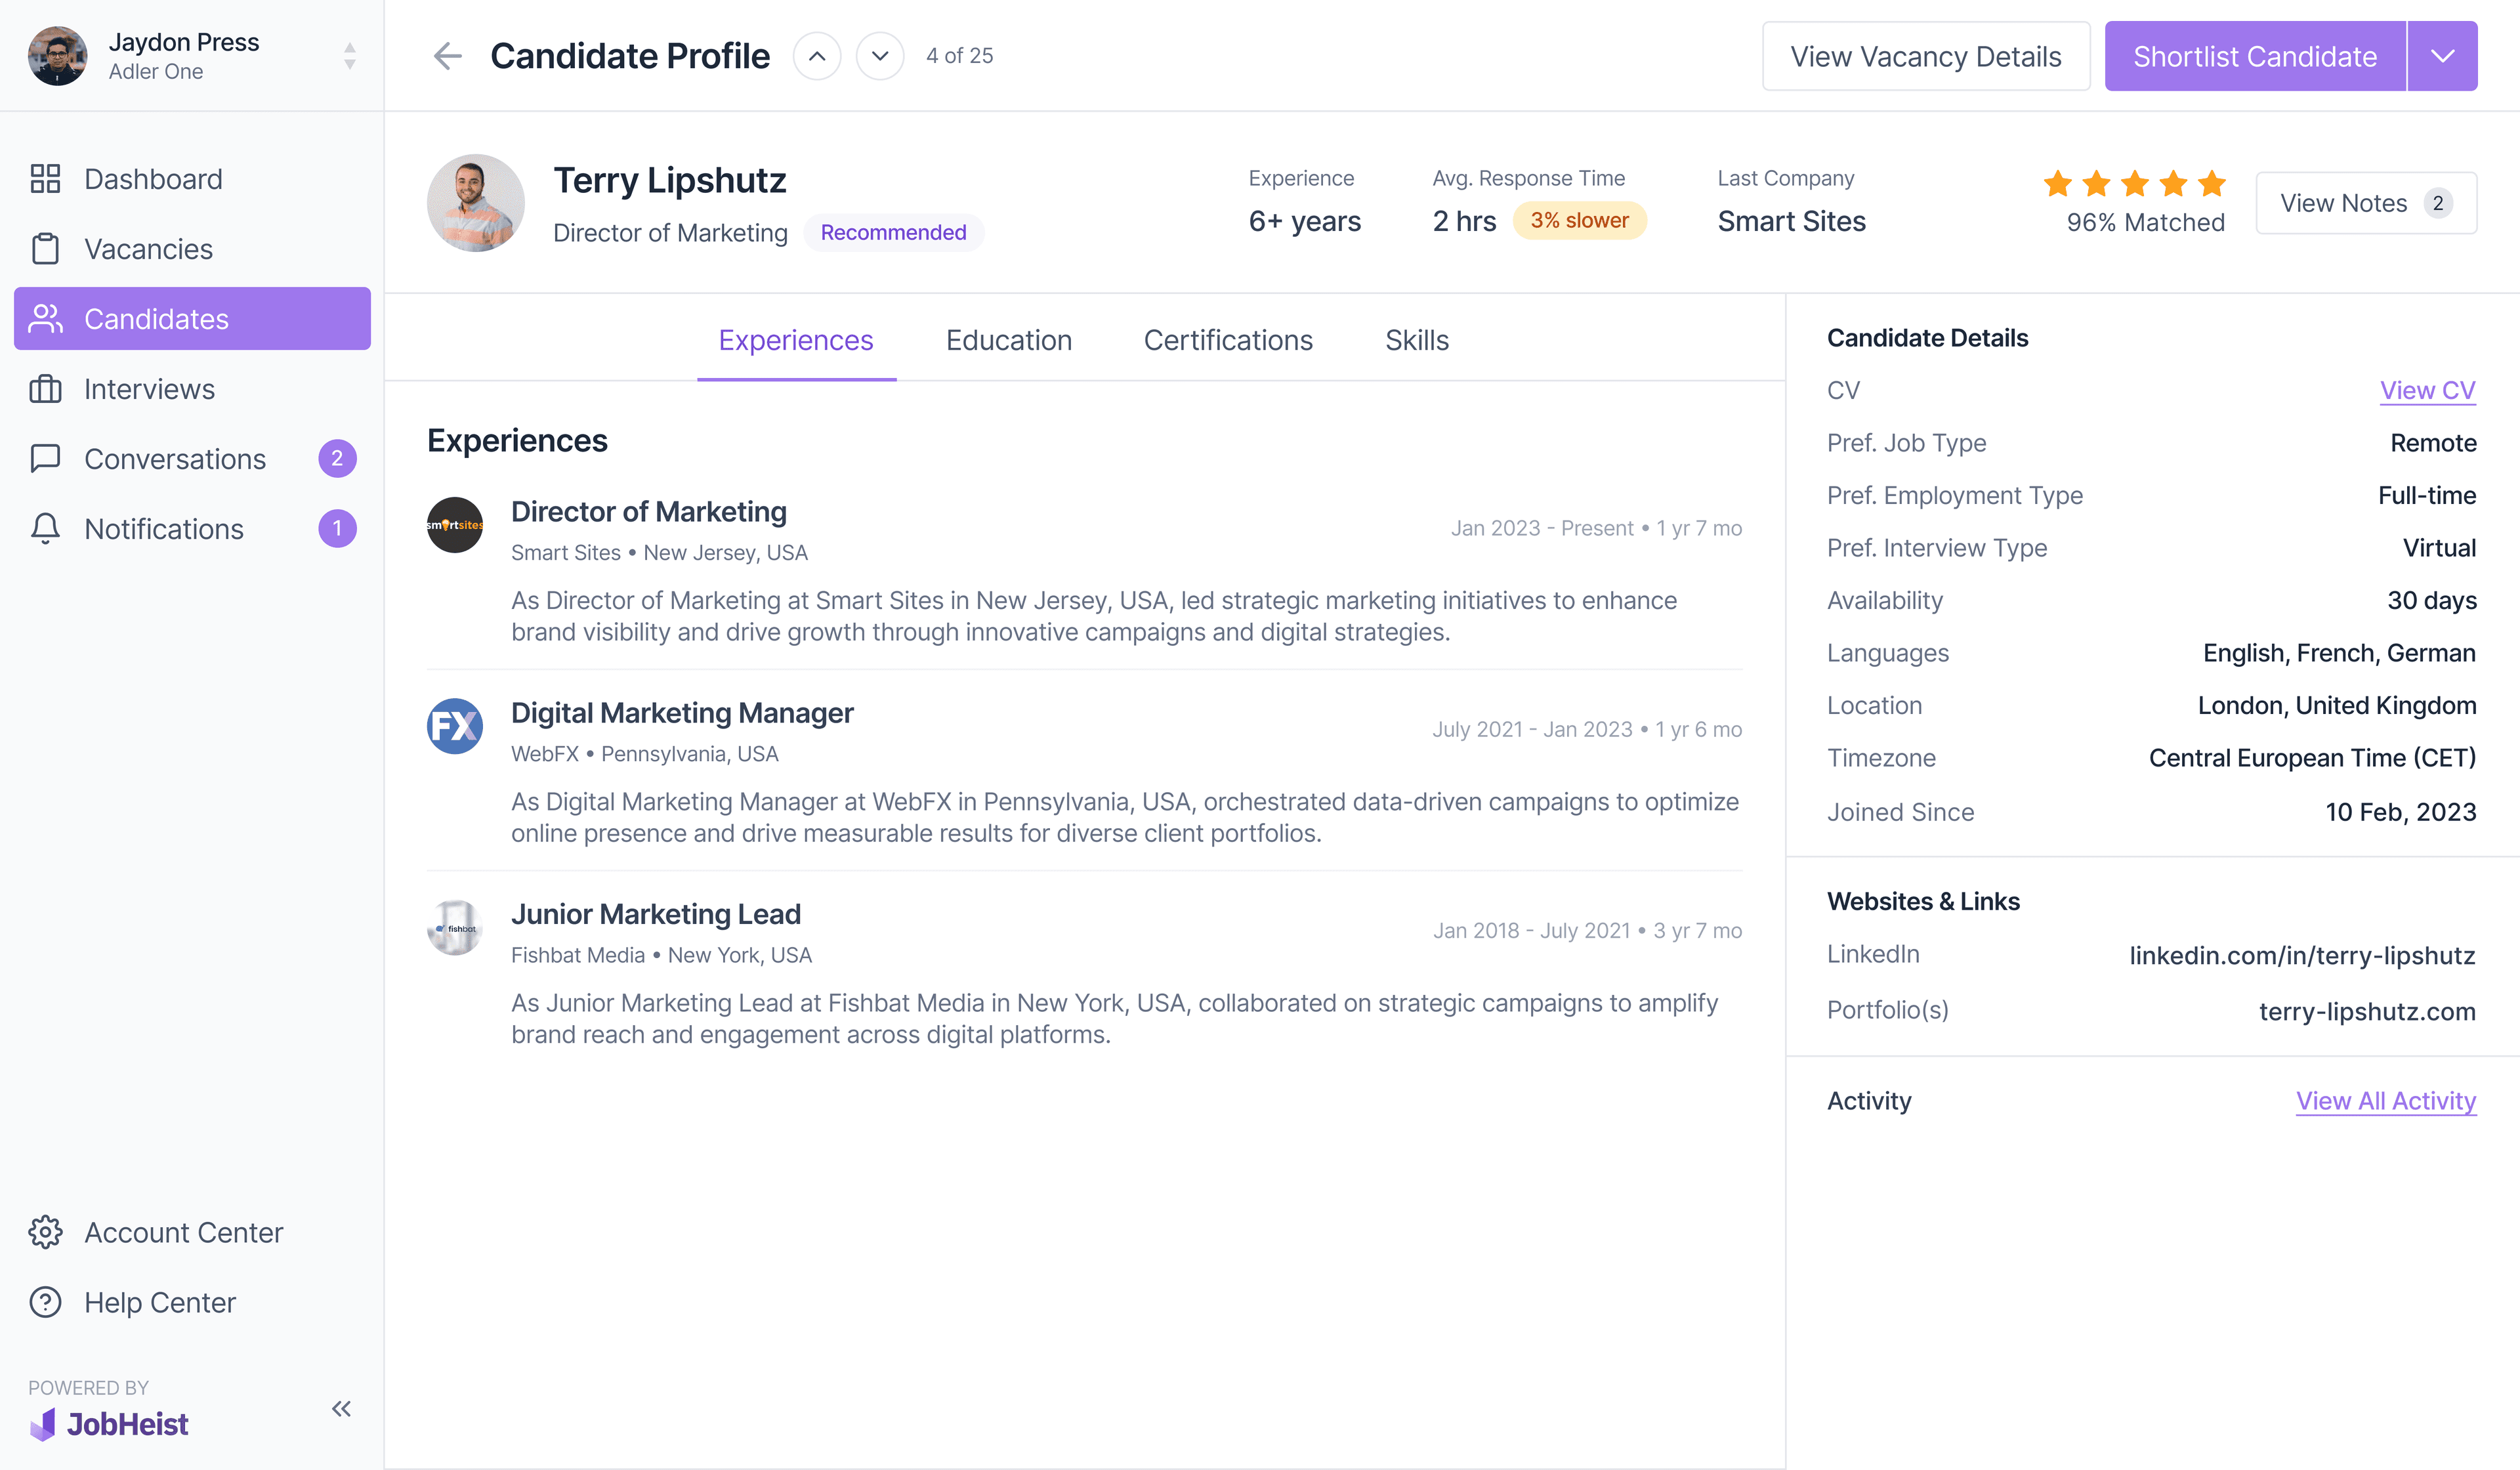2520x1470 pixels.
Task: Open Interviews in the sidebar
Action: [192, 389]
